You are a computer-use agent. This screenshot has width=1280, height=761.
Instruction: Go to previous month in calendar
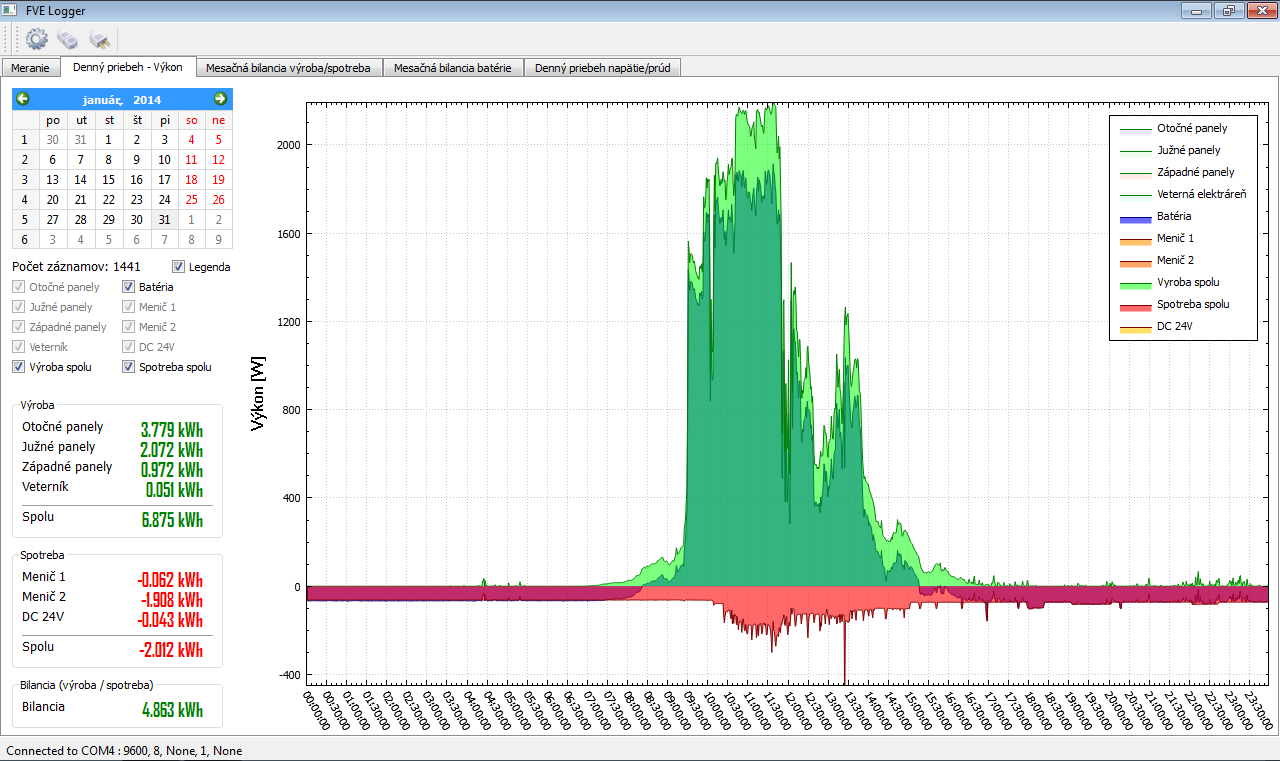(x=23, y=99)
